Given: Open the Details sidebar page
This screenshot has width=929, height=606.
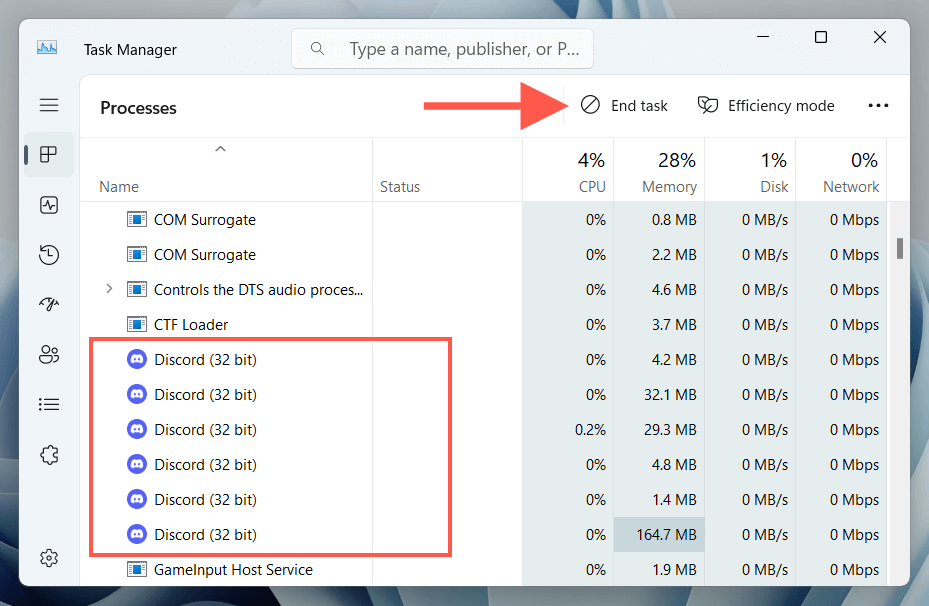Looking at the screenshot, I should [x=49, y=405].
